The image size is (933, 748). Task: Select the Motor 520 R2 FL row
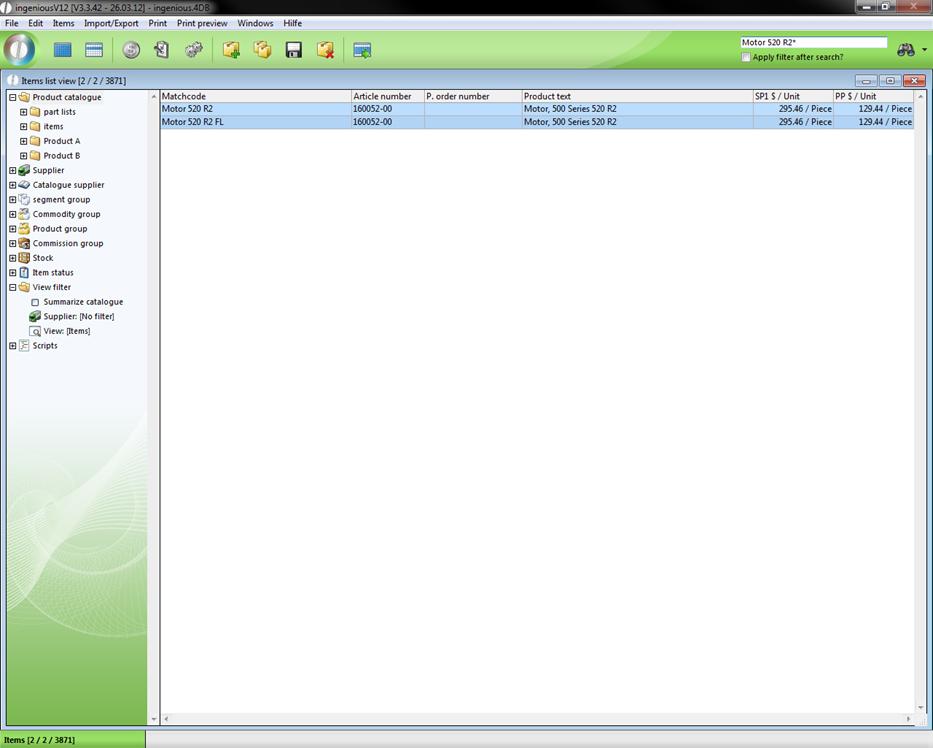coord(255,122)
